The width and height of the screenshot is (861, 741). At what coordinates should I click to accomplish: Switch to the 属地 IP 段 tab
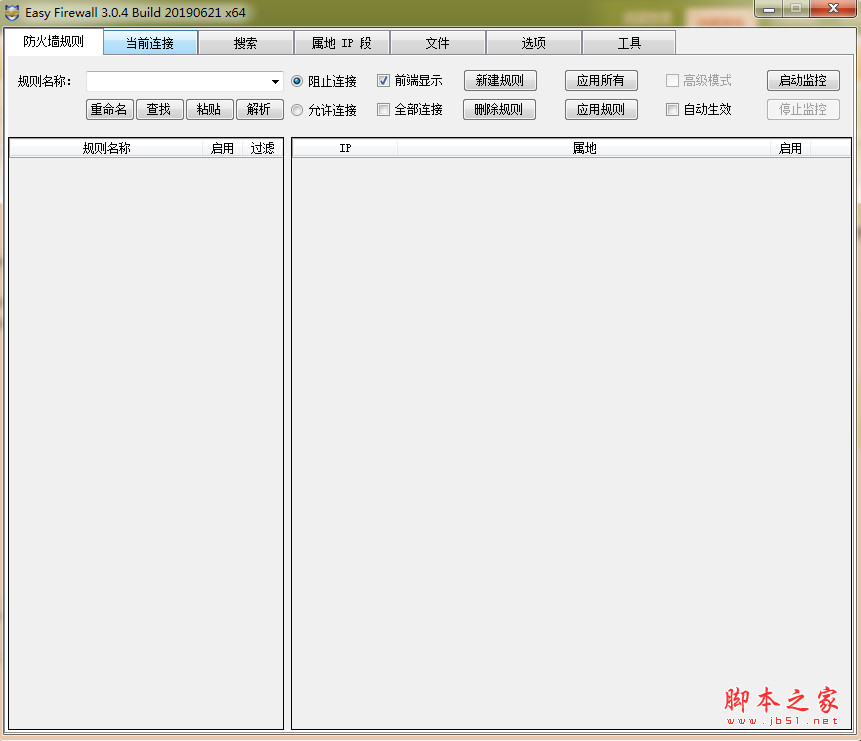341,43
